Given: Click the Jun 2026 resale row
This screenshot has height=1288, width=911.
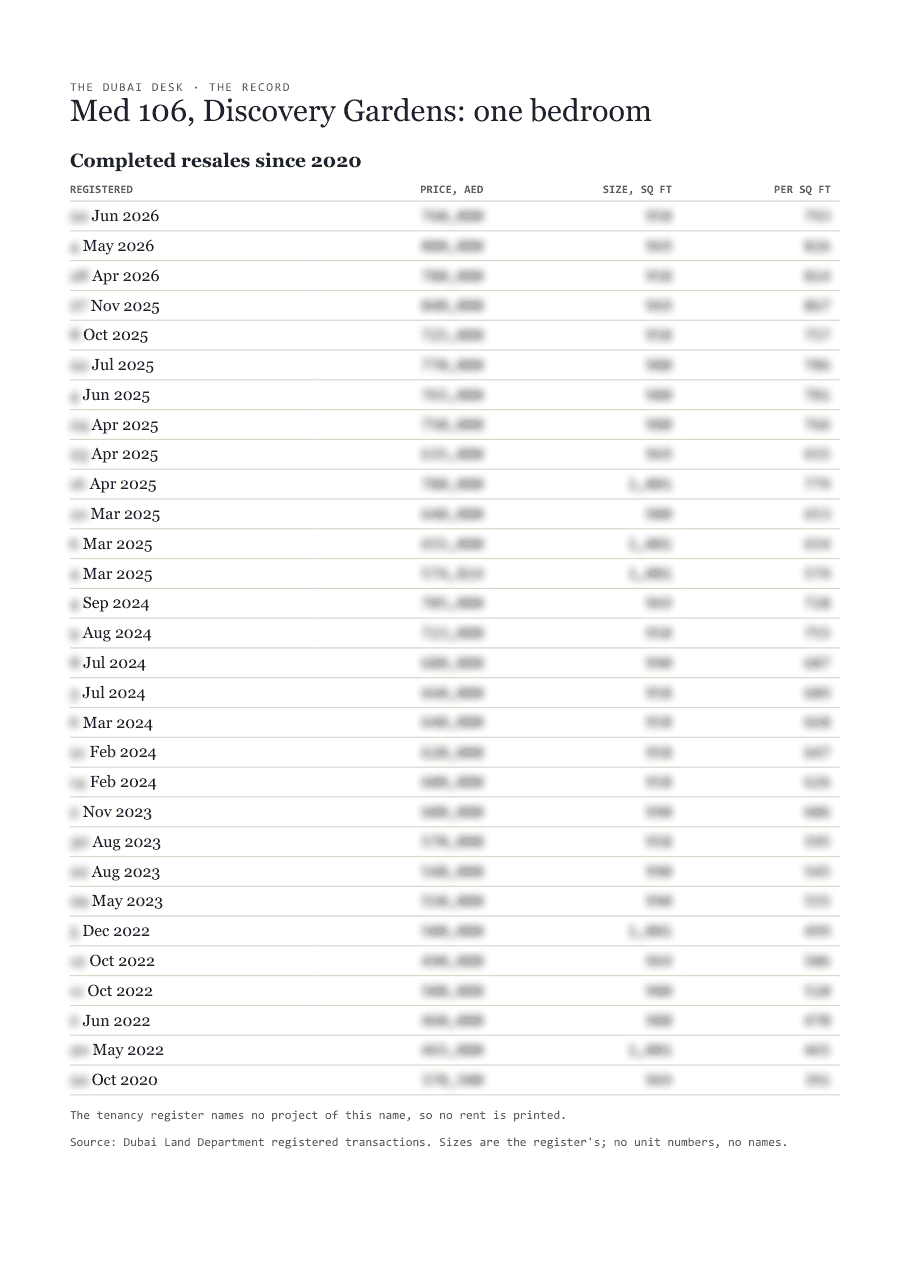Looking at the screenshot, I should point(455,216).
